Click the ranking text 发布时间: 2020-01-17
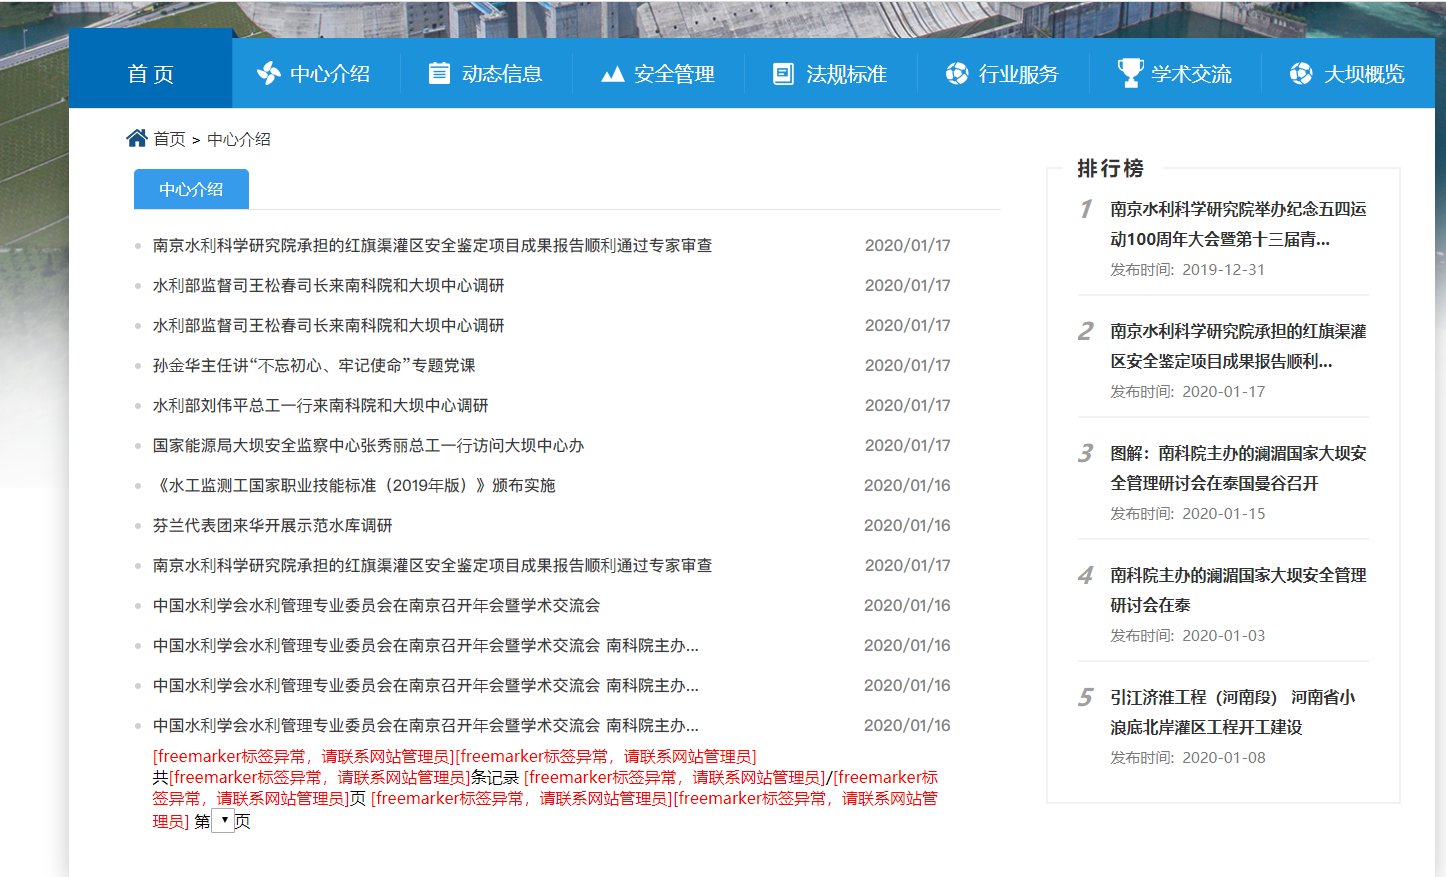This screenshot has width=1446, height=877. [1187, 391]
